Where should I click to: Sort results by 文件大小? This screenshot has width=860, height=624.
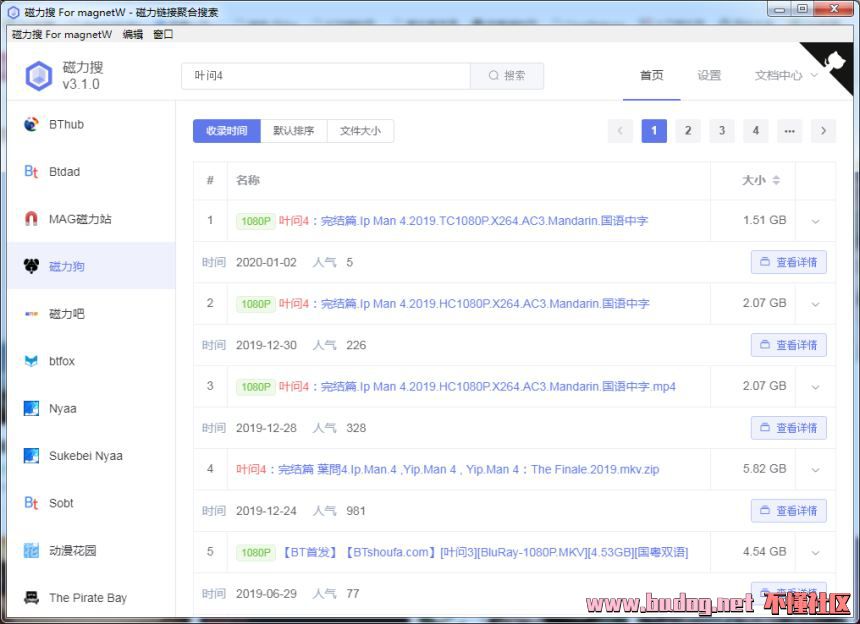point(360,131)
